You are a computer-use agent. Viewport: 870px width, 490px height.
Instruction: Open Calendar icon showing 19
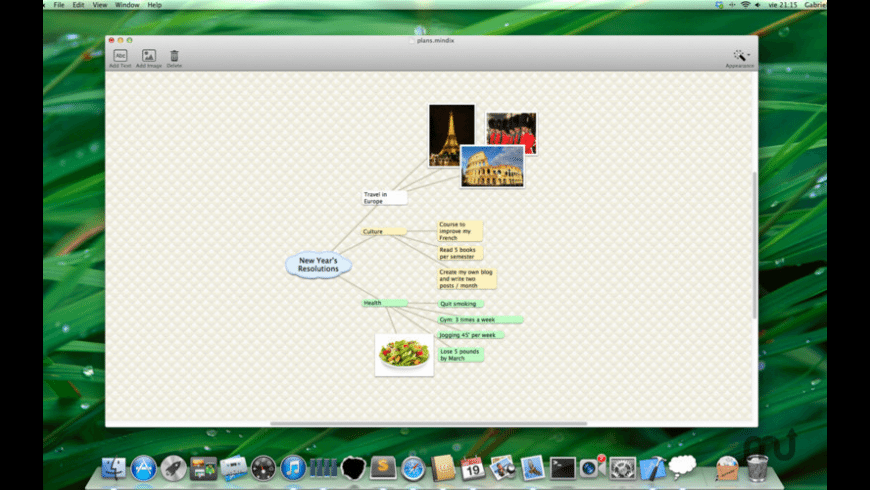472,468
